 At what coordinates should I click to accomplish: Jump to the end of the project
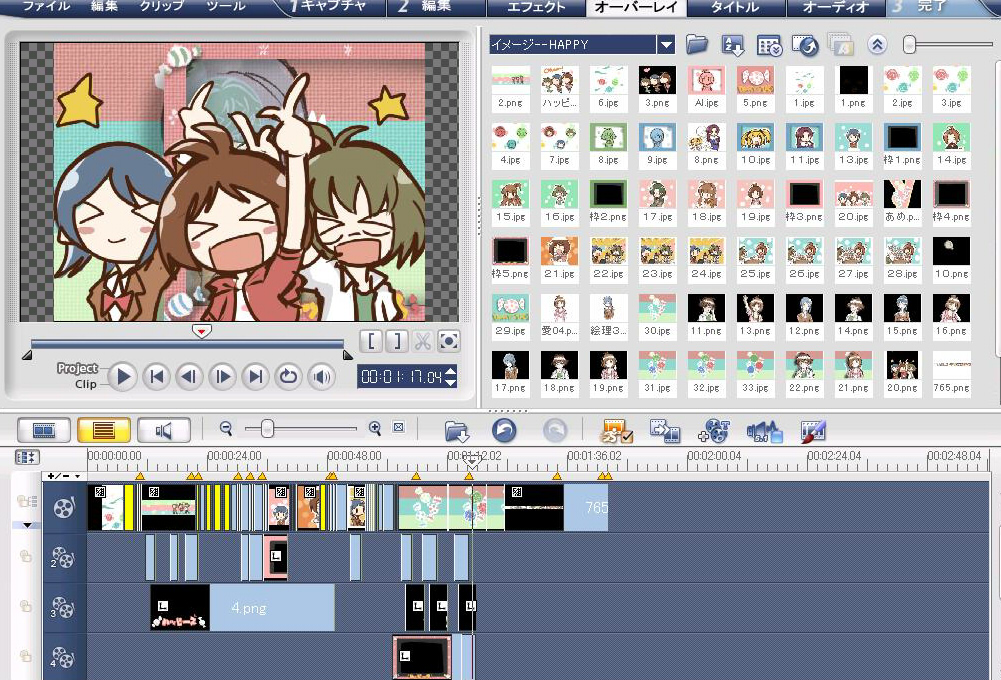coord(255,377)
